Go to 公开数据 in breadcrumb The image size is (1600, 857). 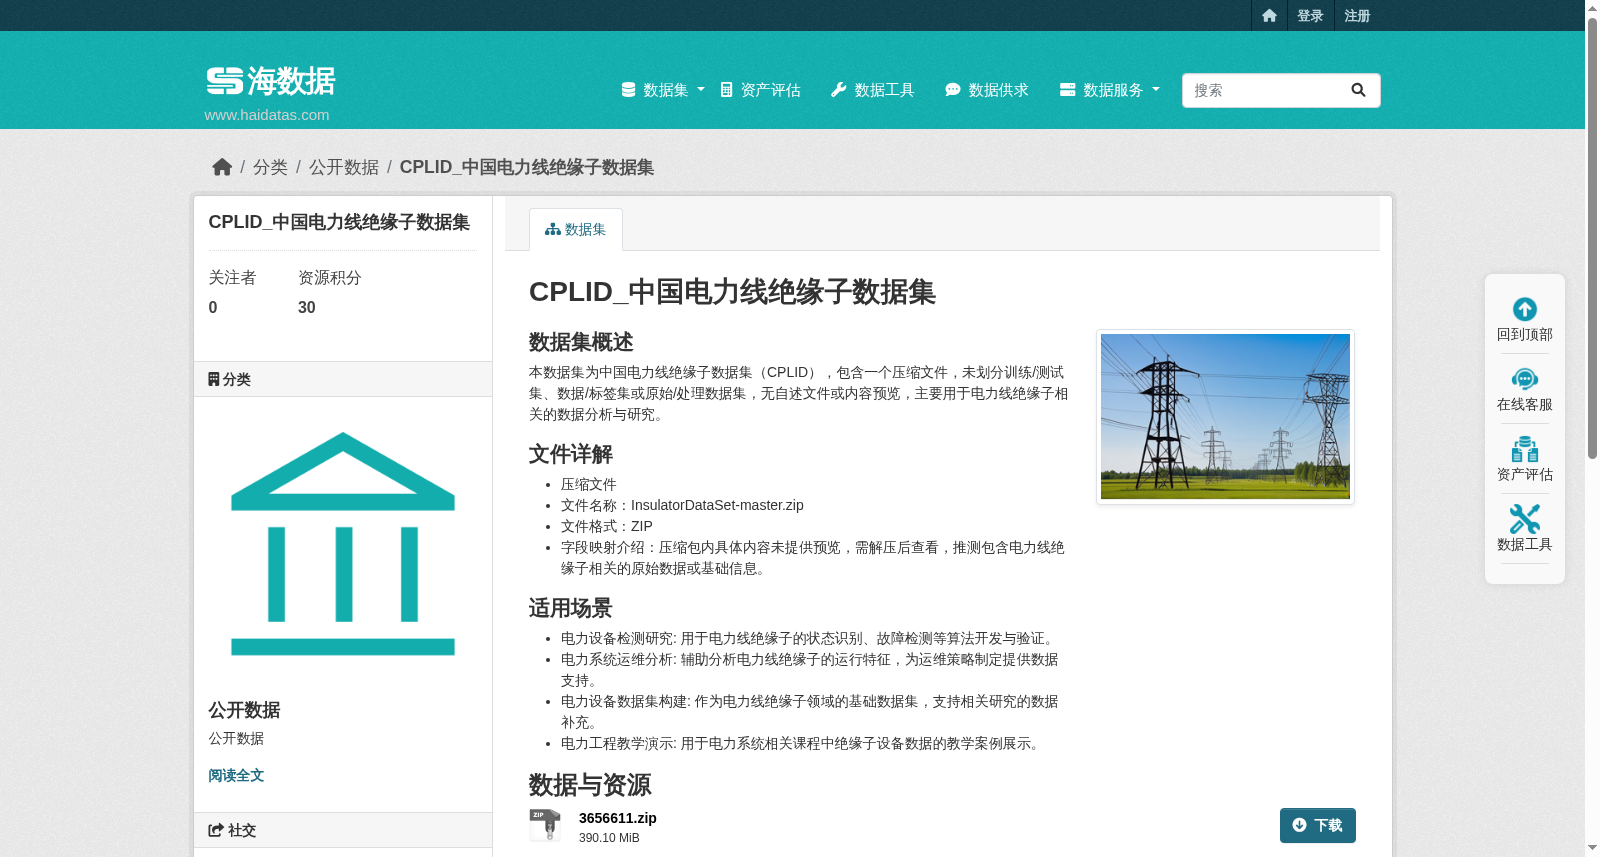coord(344,167)
